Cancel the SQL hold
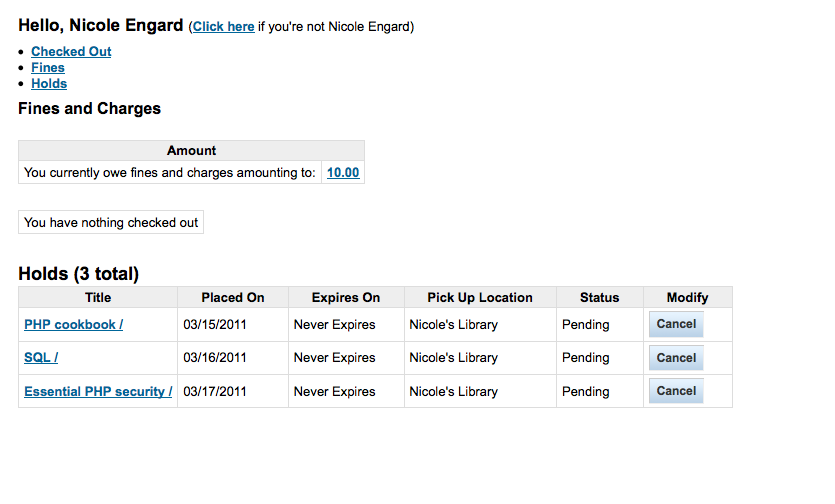The image size is (835, 504). click(676, 358)
